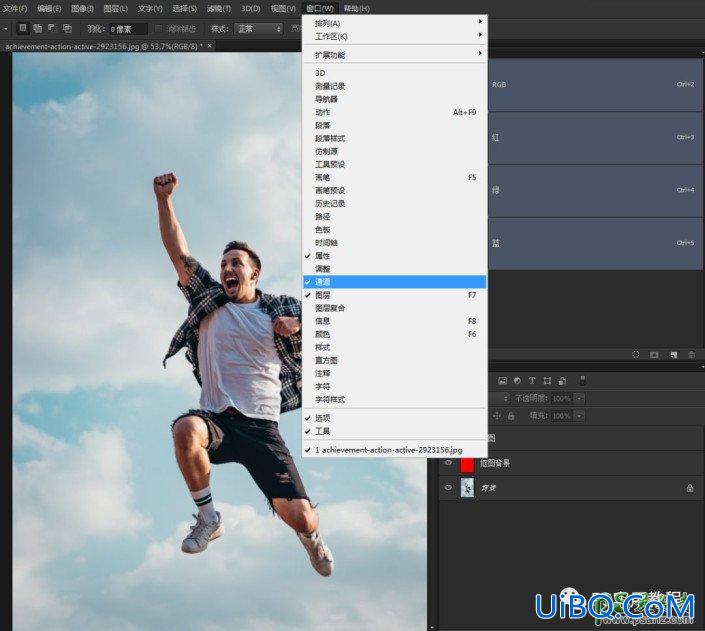This screenshot has height=631, width=705.
Task: Uncheck the 属性 panel in Window menu
Action: [395, 256]
